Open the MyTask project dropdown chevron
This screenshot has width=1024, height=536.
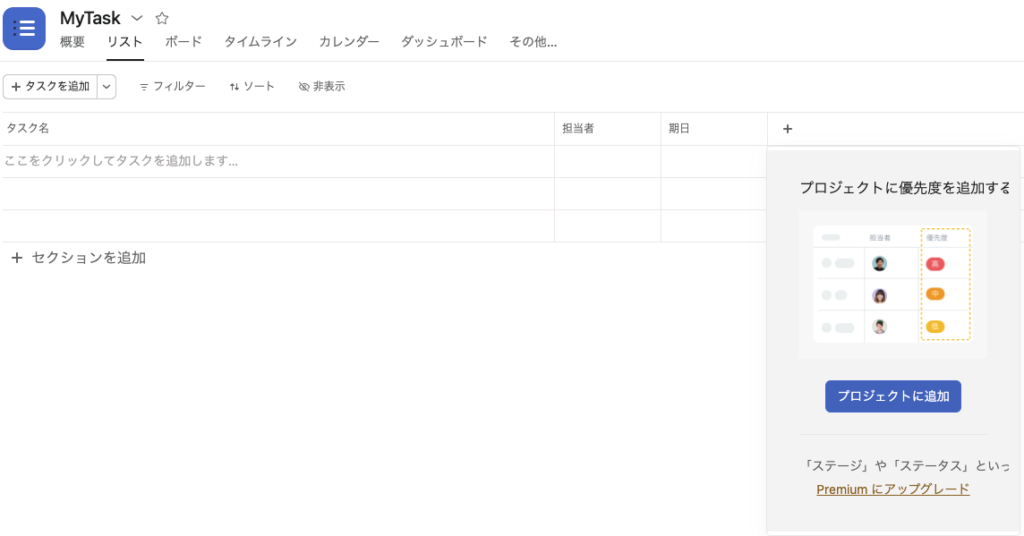[x=136, y=18]
